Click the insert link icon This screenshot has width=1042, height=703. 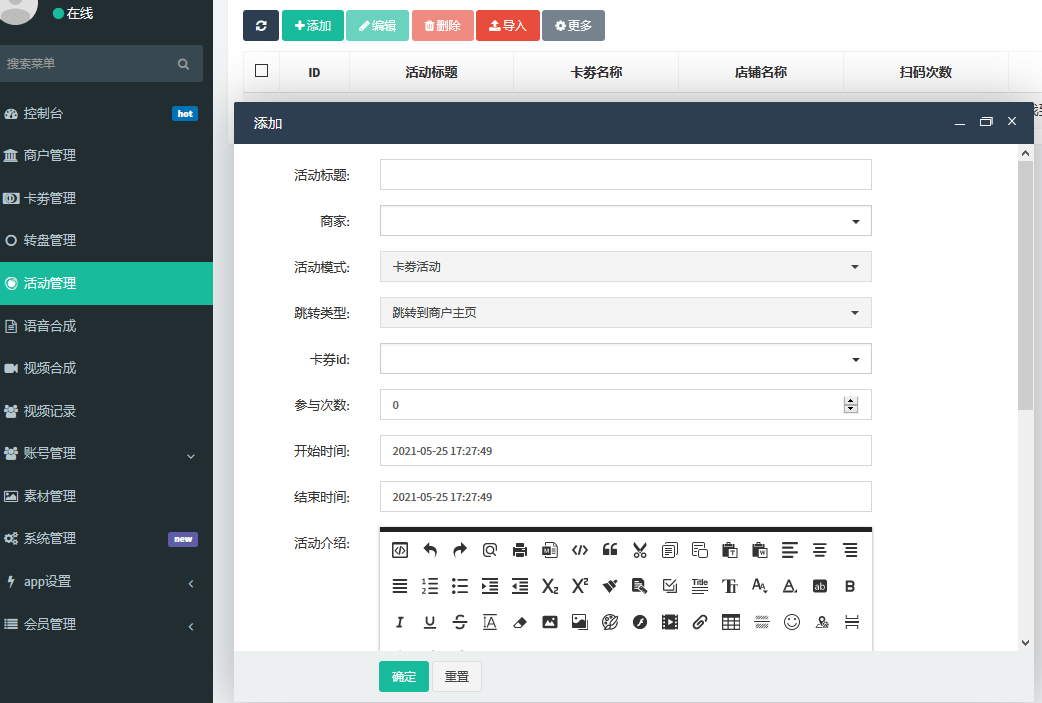(x=700, y=622)
